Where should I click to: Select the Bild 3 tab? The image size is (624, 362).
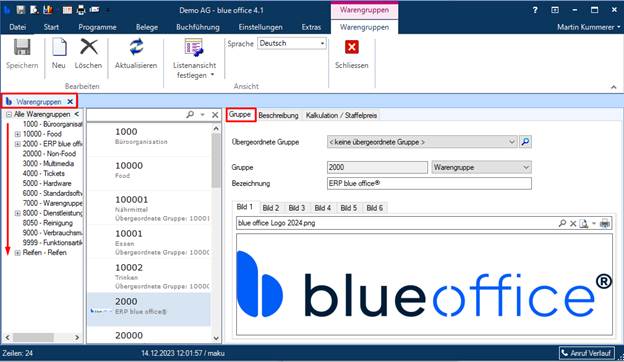tap(296, 208)
